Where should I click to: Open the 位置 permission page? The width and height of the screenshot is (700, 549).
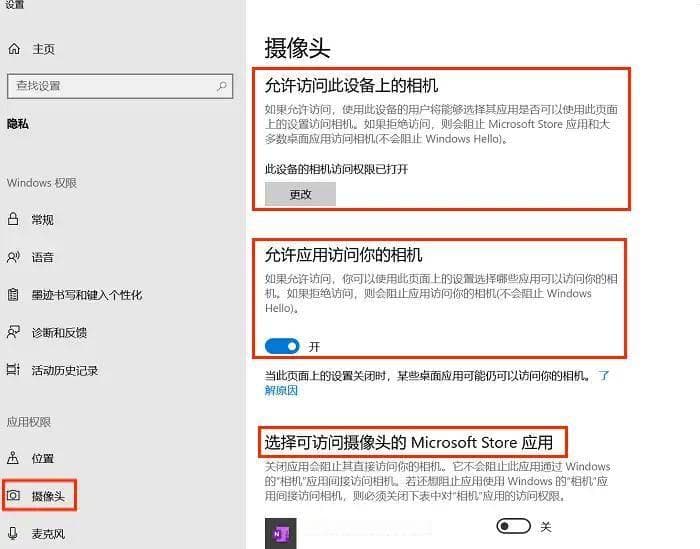(x=42, y=458)
